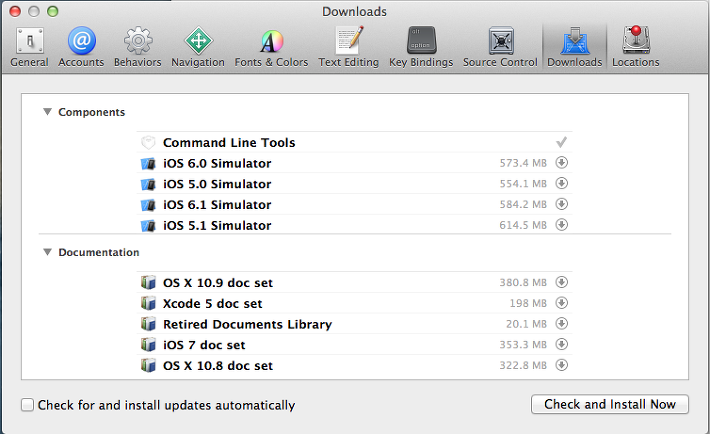Select the Command Line Tools row text
The height and width of the screenshot is (434, 710).
pyautogui.click(x=229, y=143)
